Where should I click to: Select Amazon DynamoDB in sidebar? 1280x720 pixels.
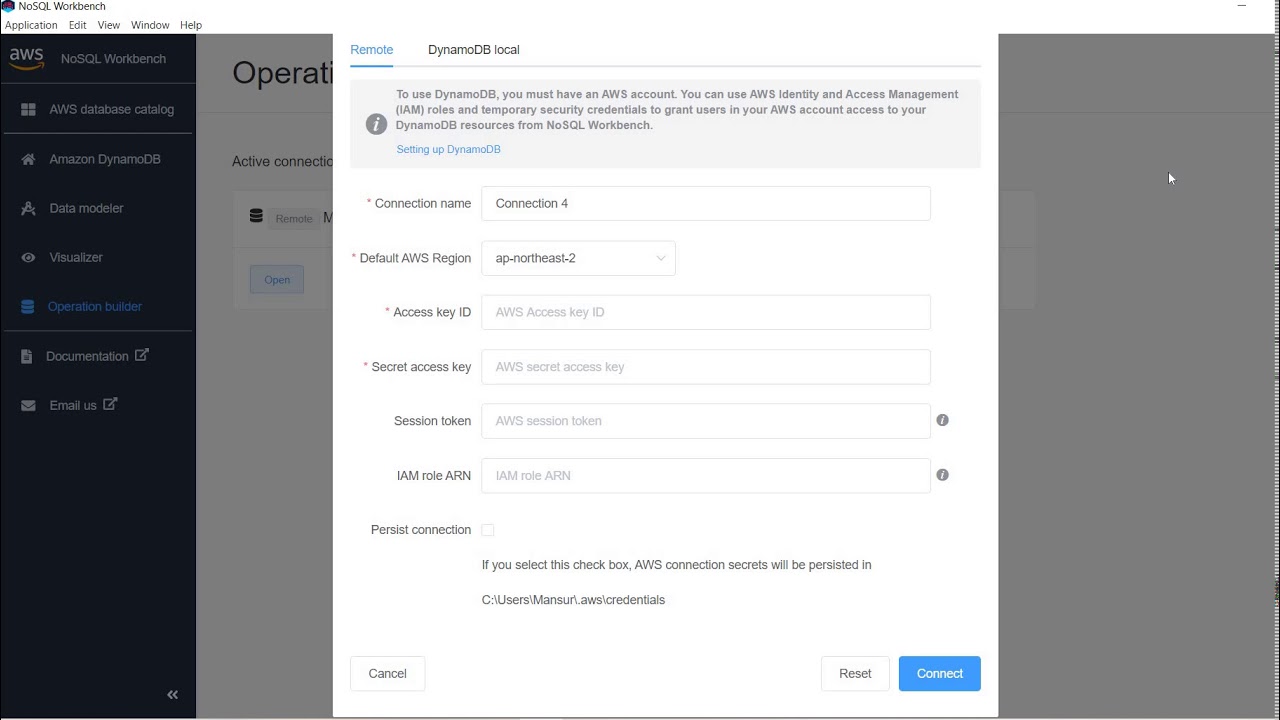tap(98, 159)
